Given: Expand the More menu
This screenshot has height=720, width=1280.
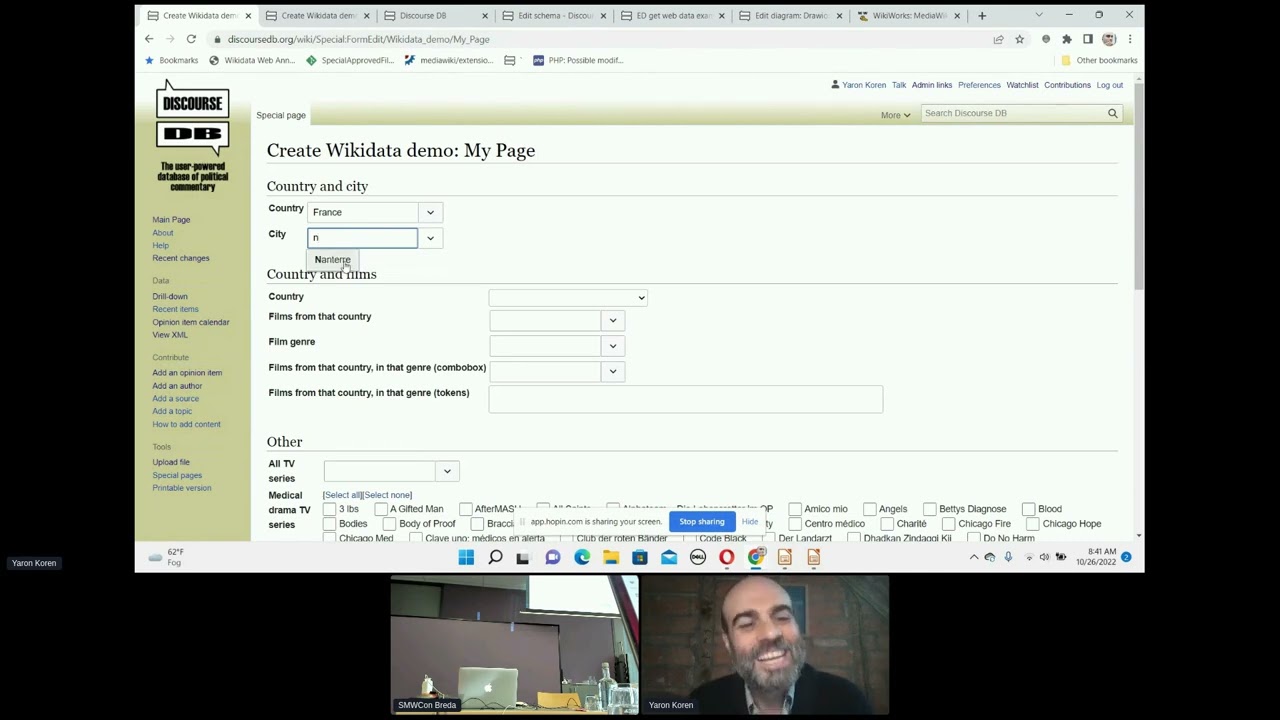Looking at the screenshot, I should click(895, 115).
